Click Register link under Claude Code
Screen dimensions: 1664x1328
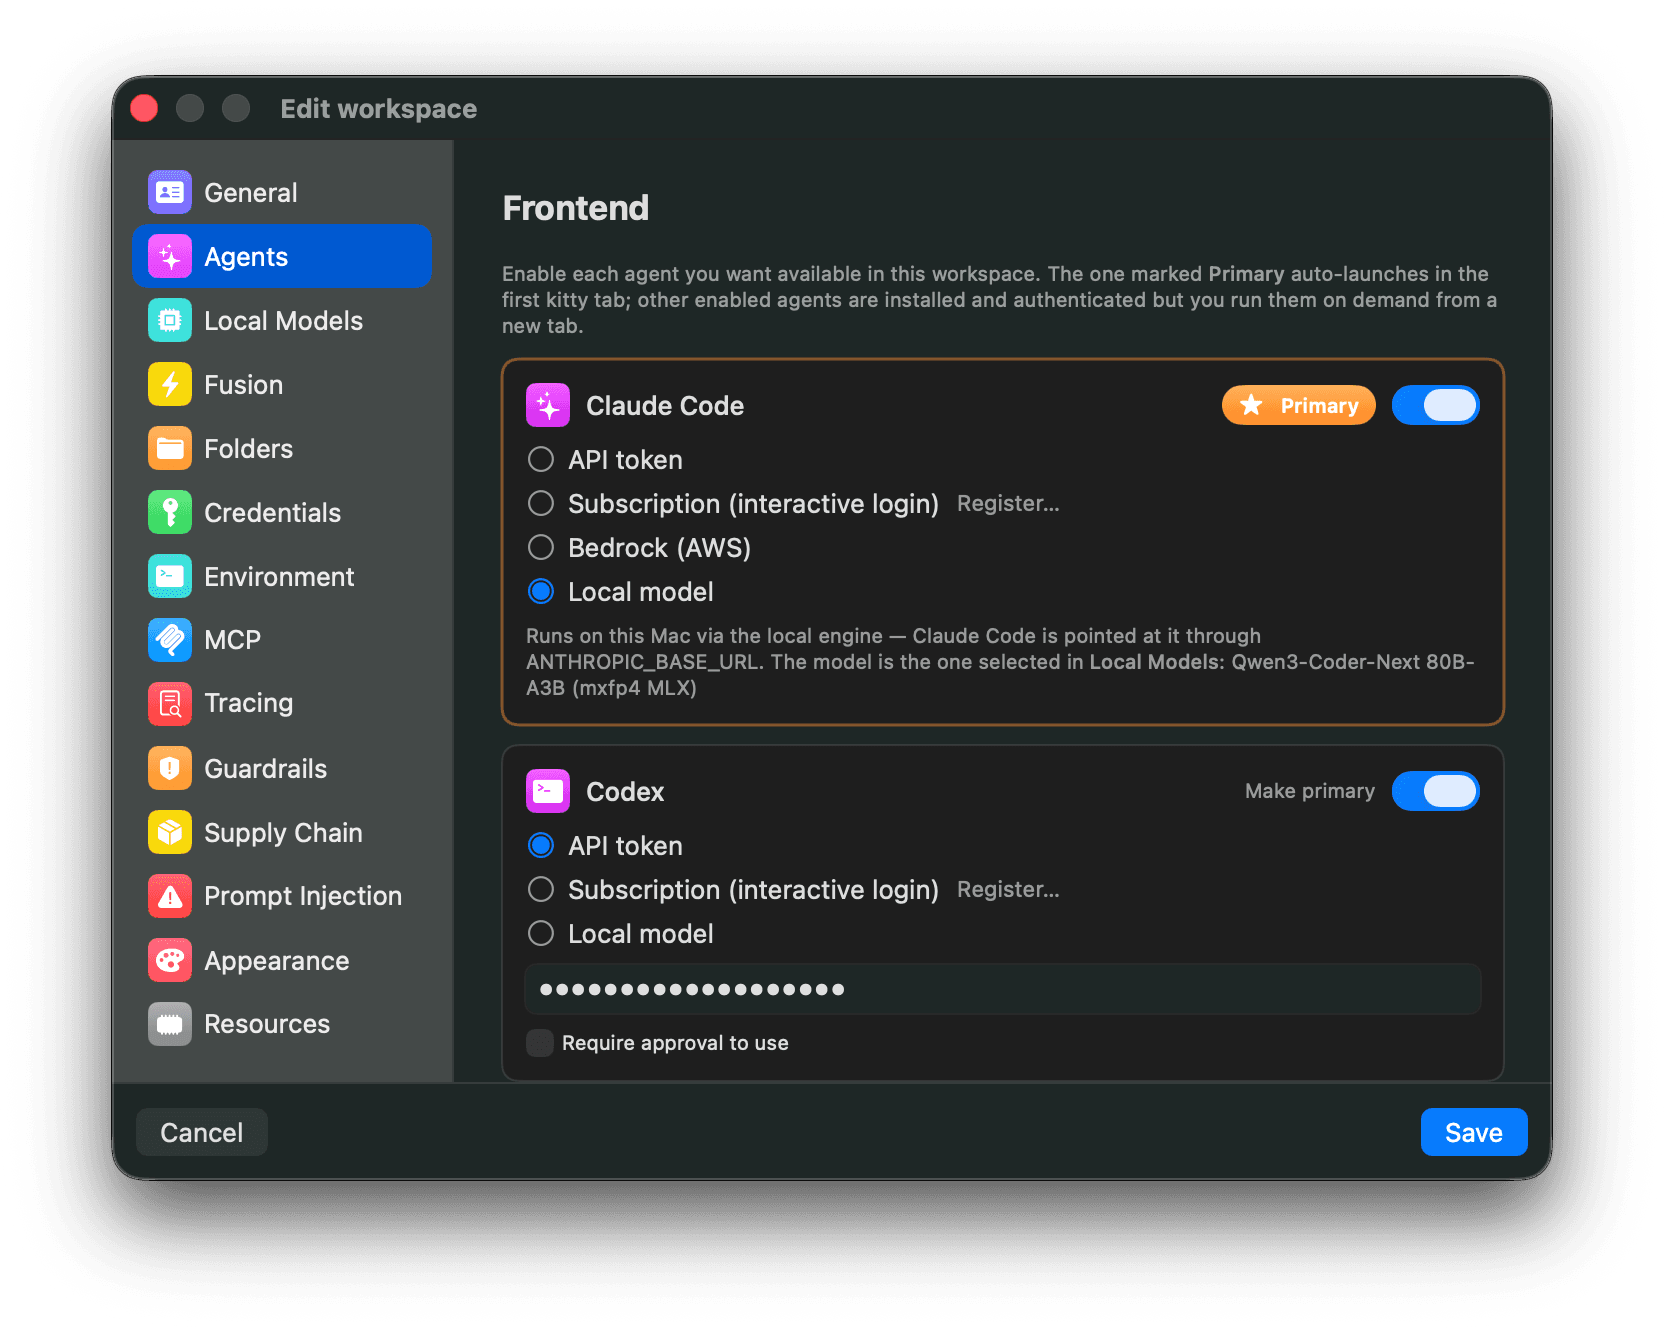(x=1008, y=503)
